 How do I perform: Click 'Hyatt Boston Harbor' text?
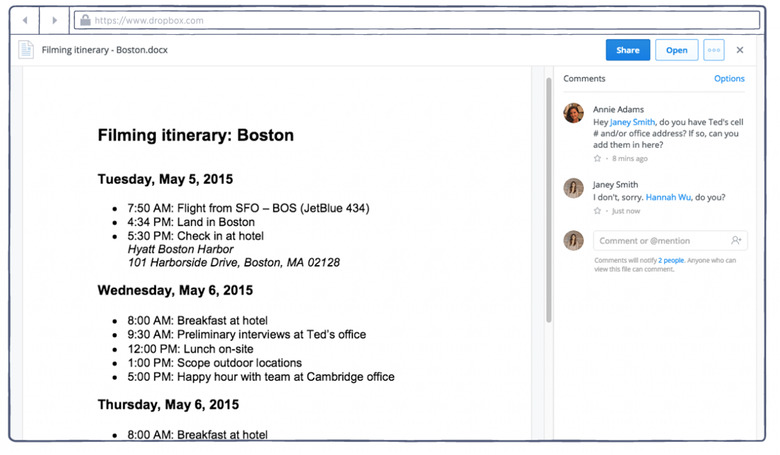pos(181,249)
